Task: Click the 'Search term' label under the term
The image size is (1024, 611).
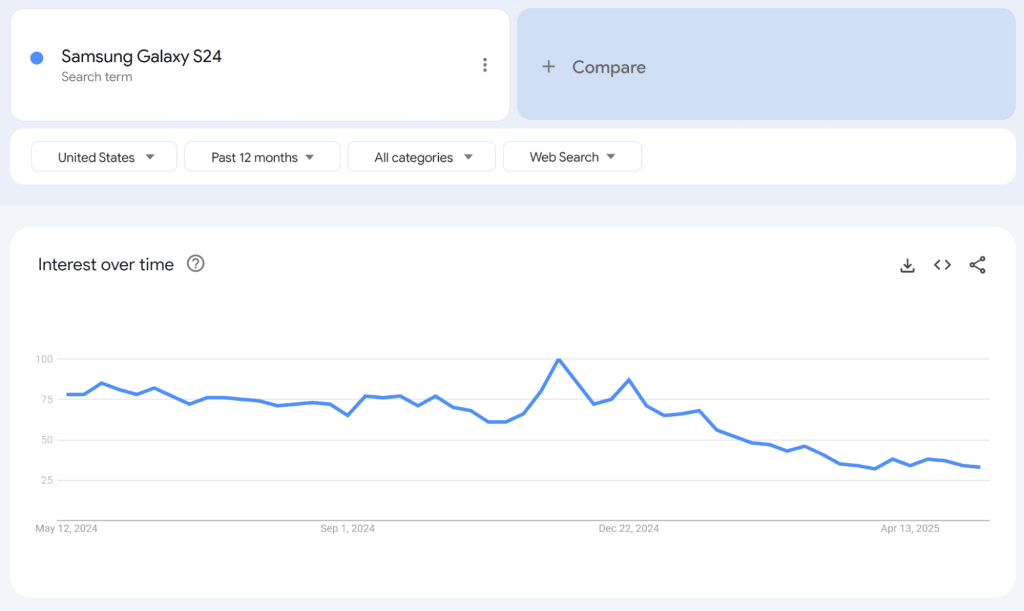Action: coord(97,77)
